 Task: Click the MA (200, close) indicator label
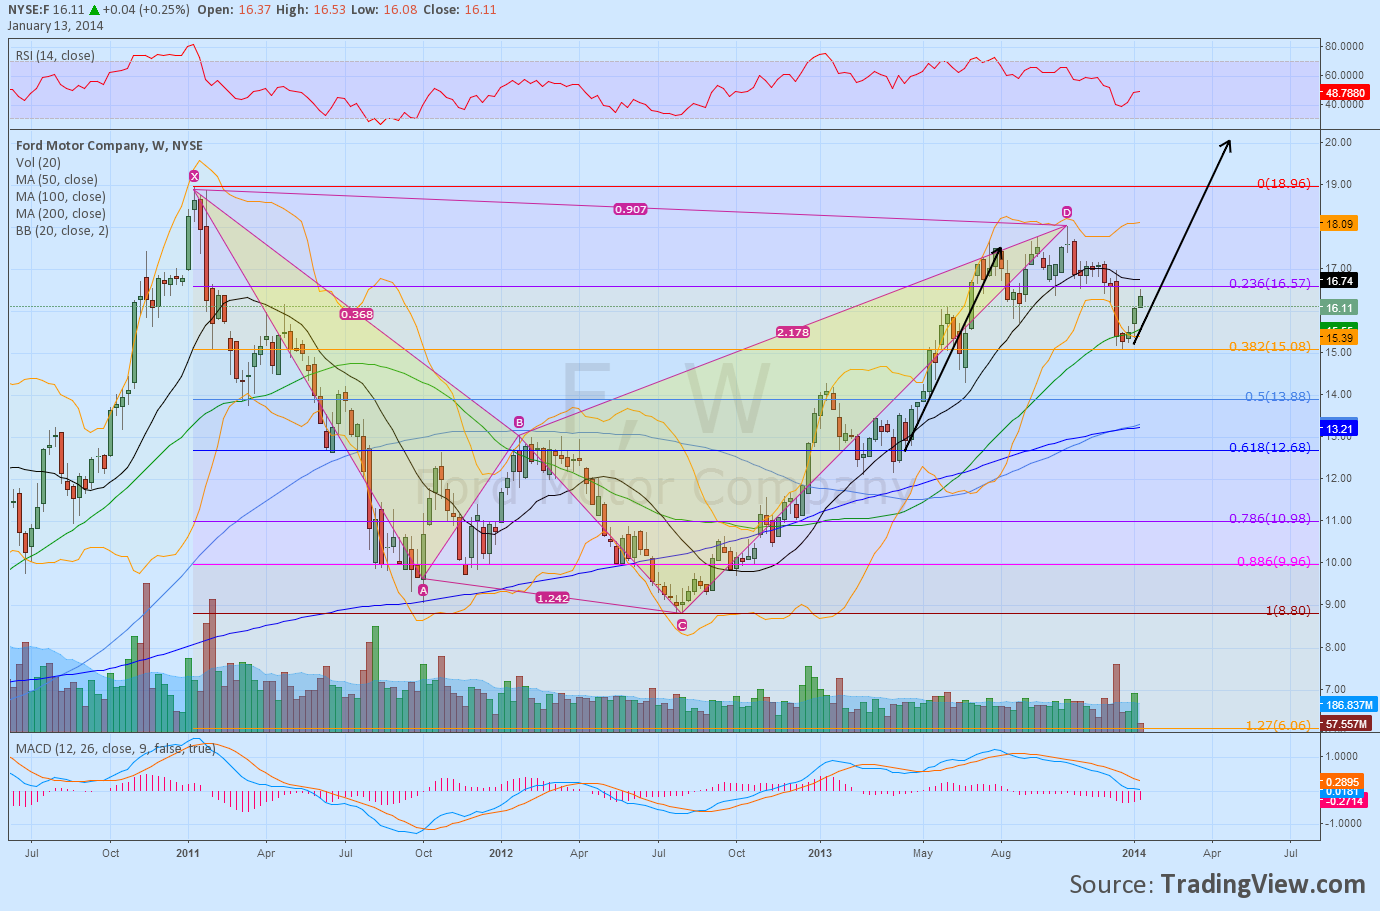coord(60,213)
